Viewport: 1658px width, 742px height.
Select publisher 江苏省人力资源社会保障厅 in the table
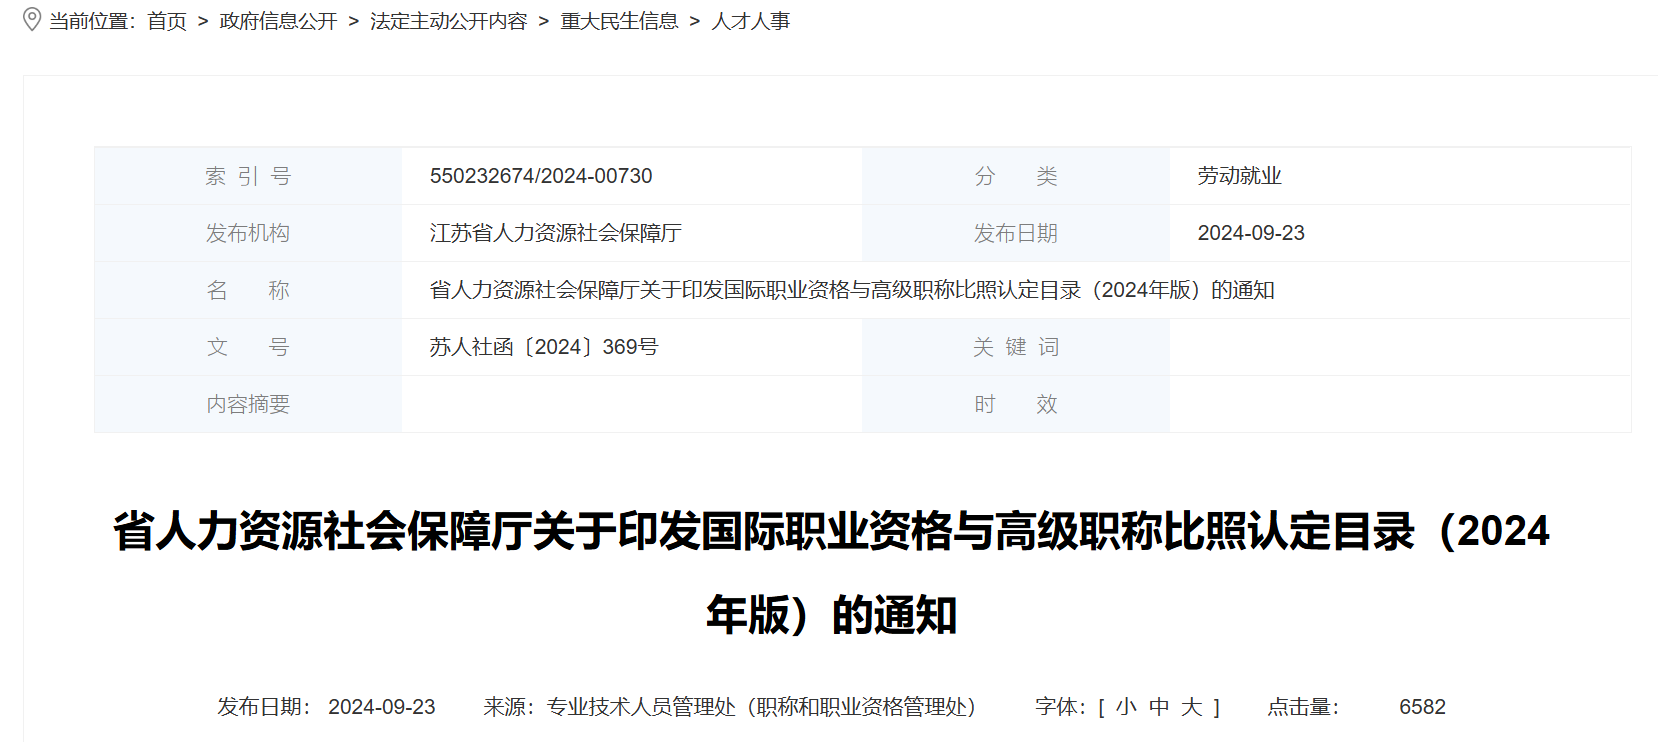(555, 233)
